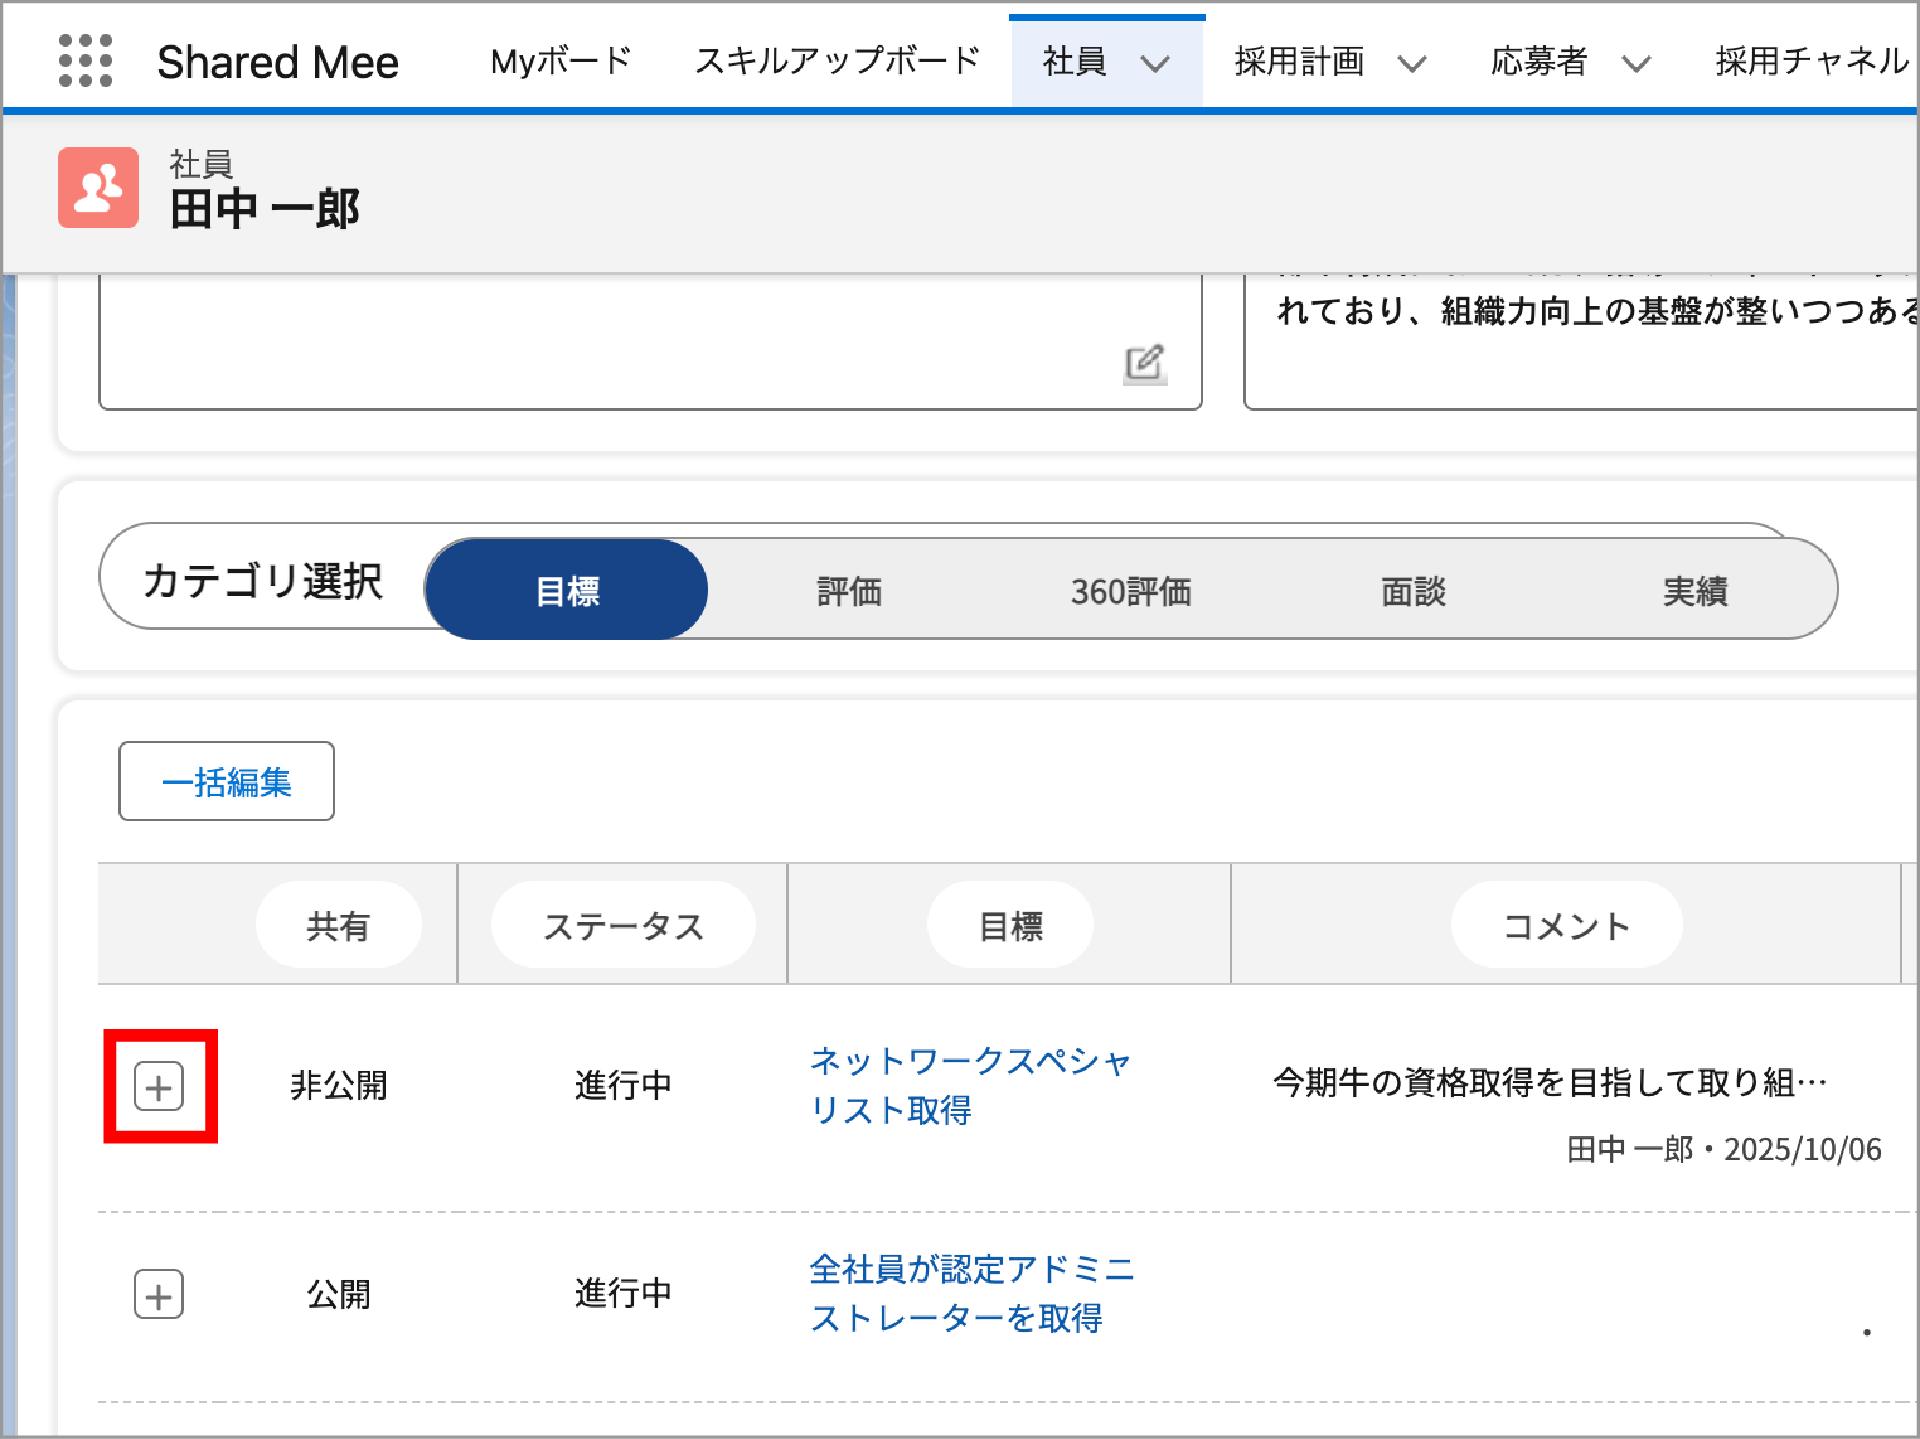Switch category to 評価

849,591
